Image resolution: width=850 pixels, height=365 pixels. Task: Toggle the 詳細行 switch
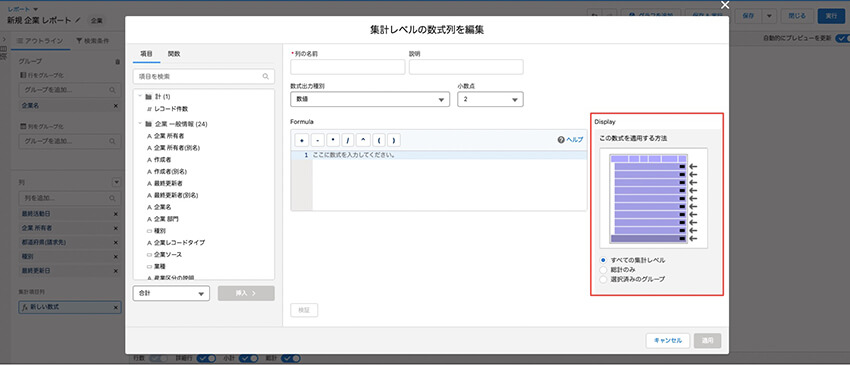coord(207,358)
